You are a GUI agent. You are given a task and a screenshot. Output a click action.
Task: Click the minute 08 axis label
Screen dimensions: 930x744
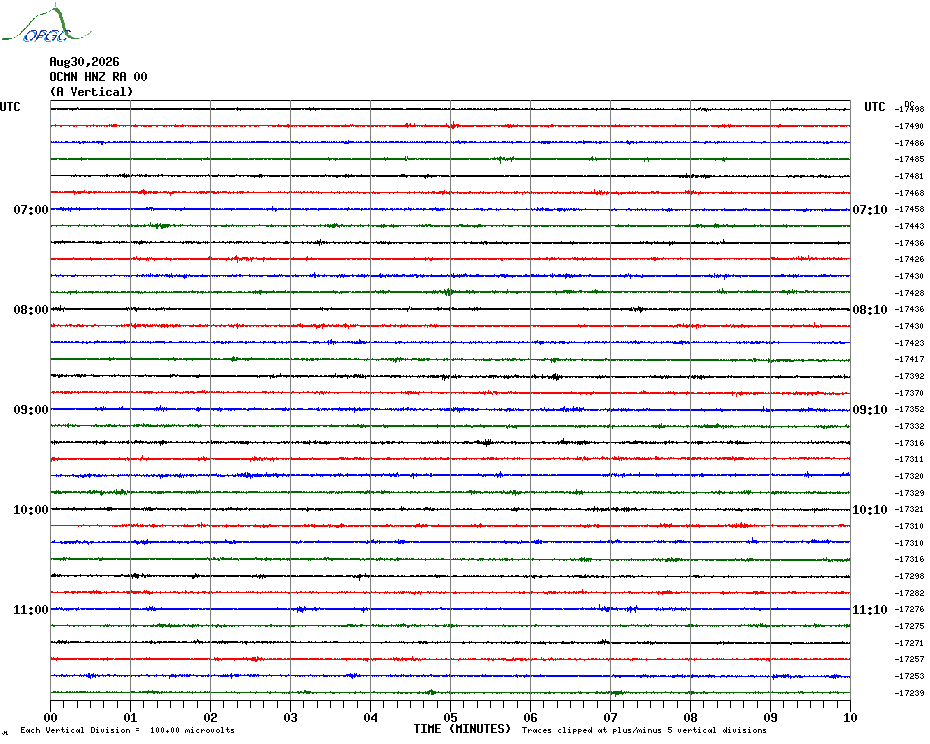690,717
